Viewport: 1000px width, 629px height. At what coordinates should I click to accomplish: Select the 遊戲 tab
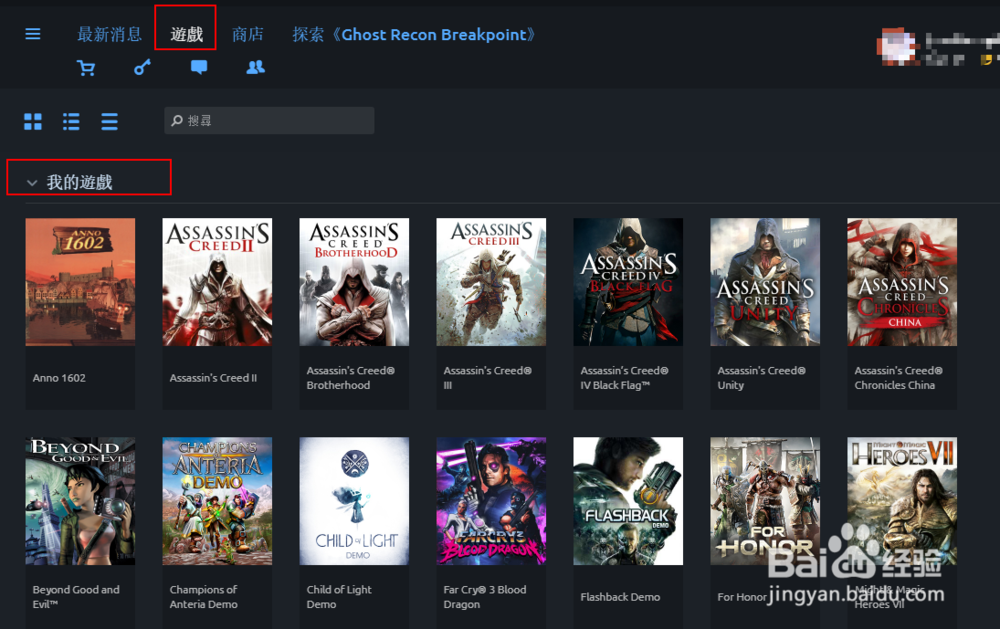[186, 34]
